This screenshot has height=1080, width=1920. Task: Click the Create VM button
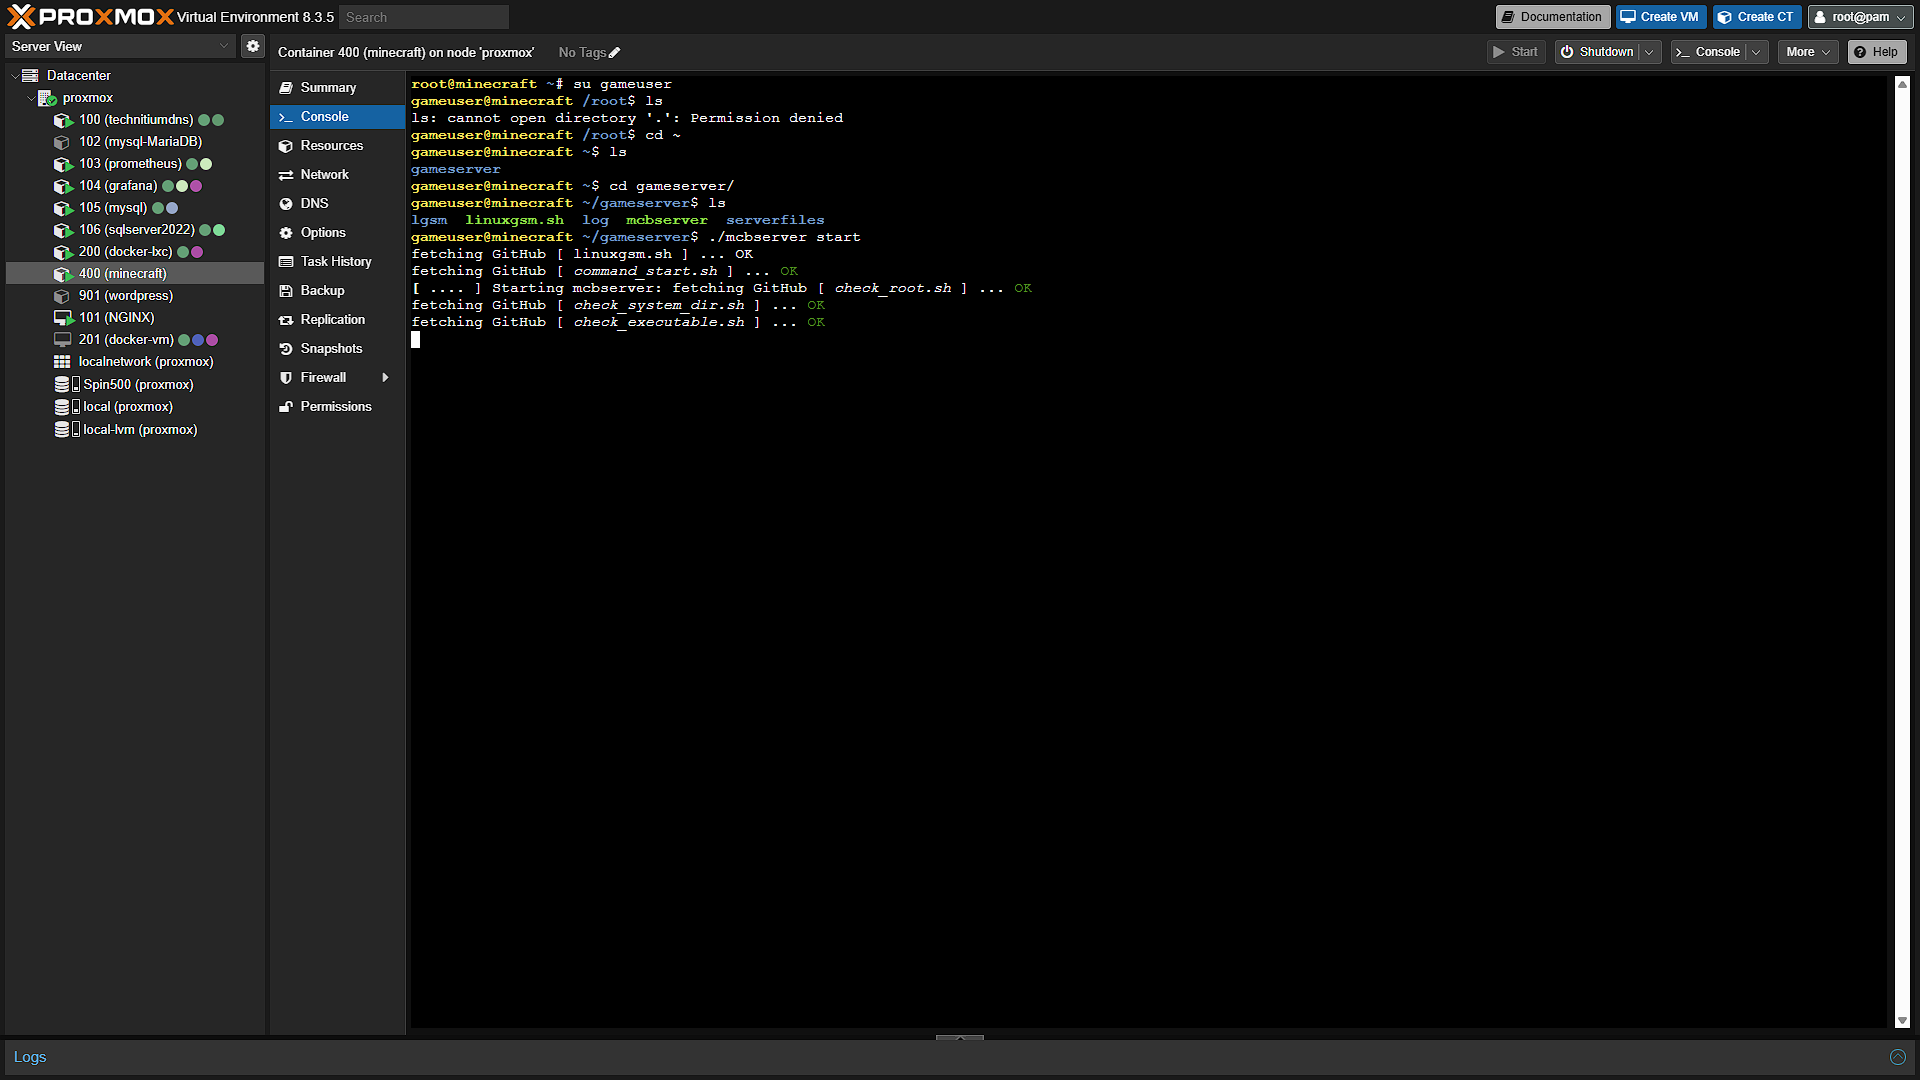(x=1660, y=17)
